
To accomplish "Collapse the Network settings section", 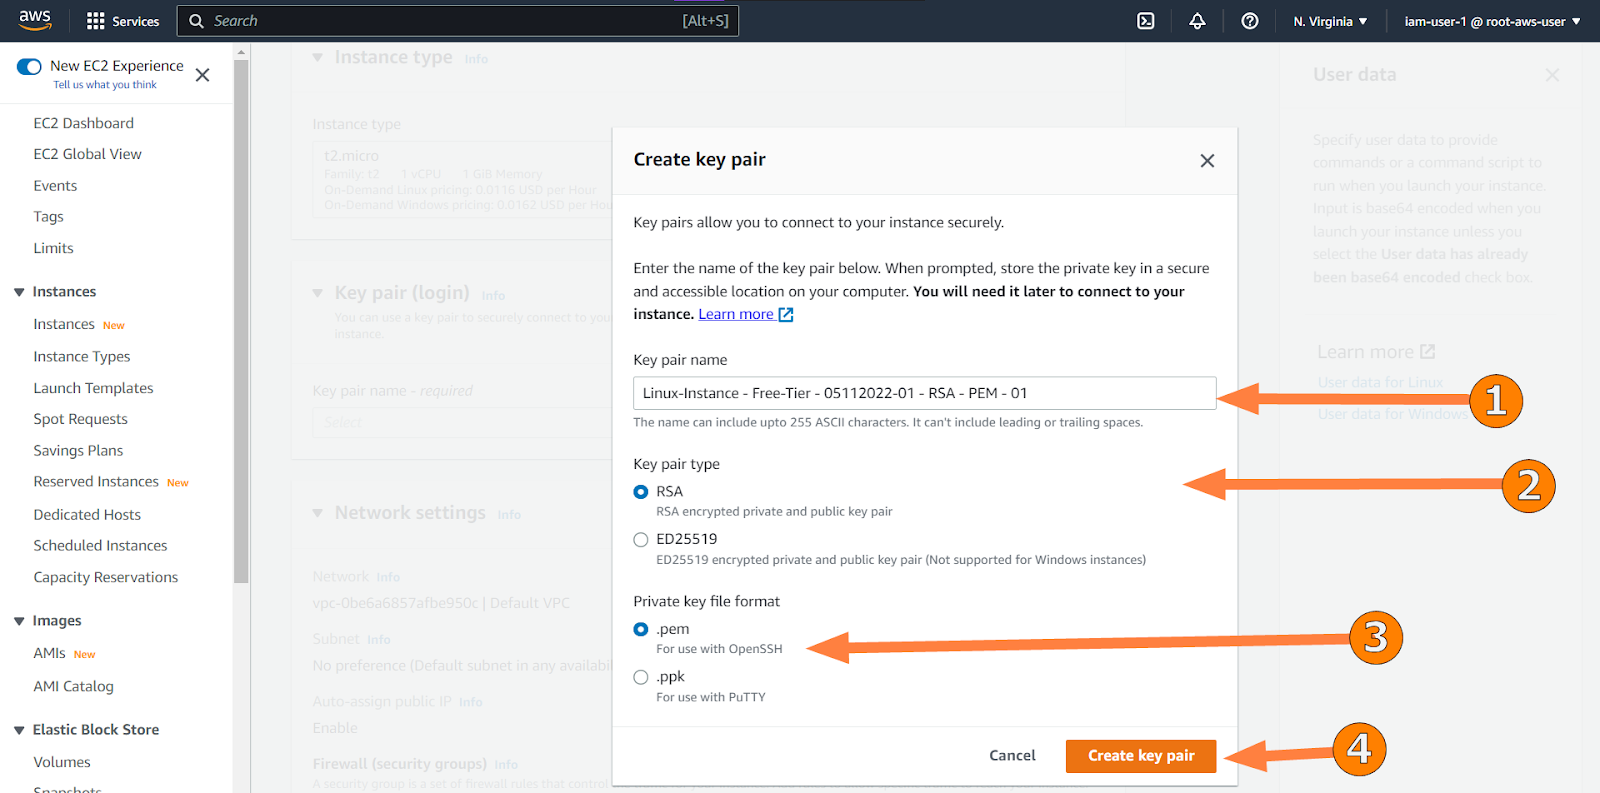I will pyautogui.click(x=318, y=513).
